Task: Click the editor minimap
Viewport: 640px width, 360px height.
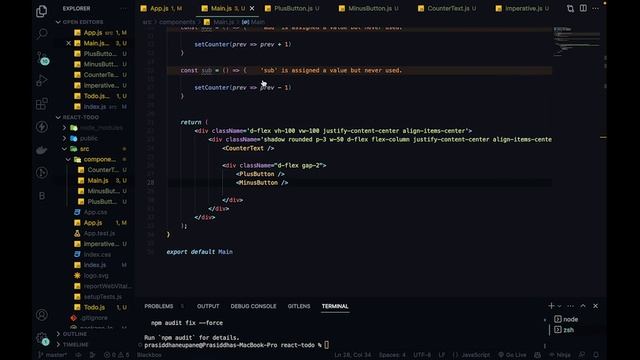Action: [x=577, y=41]
